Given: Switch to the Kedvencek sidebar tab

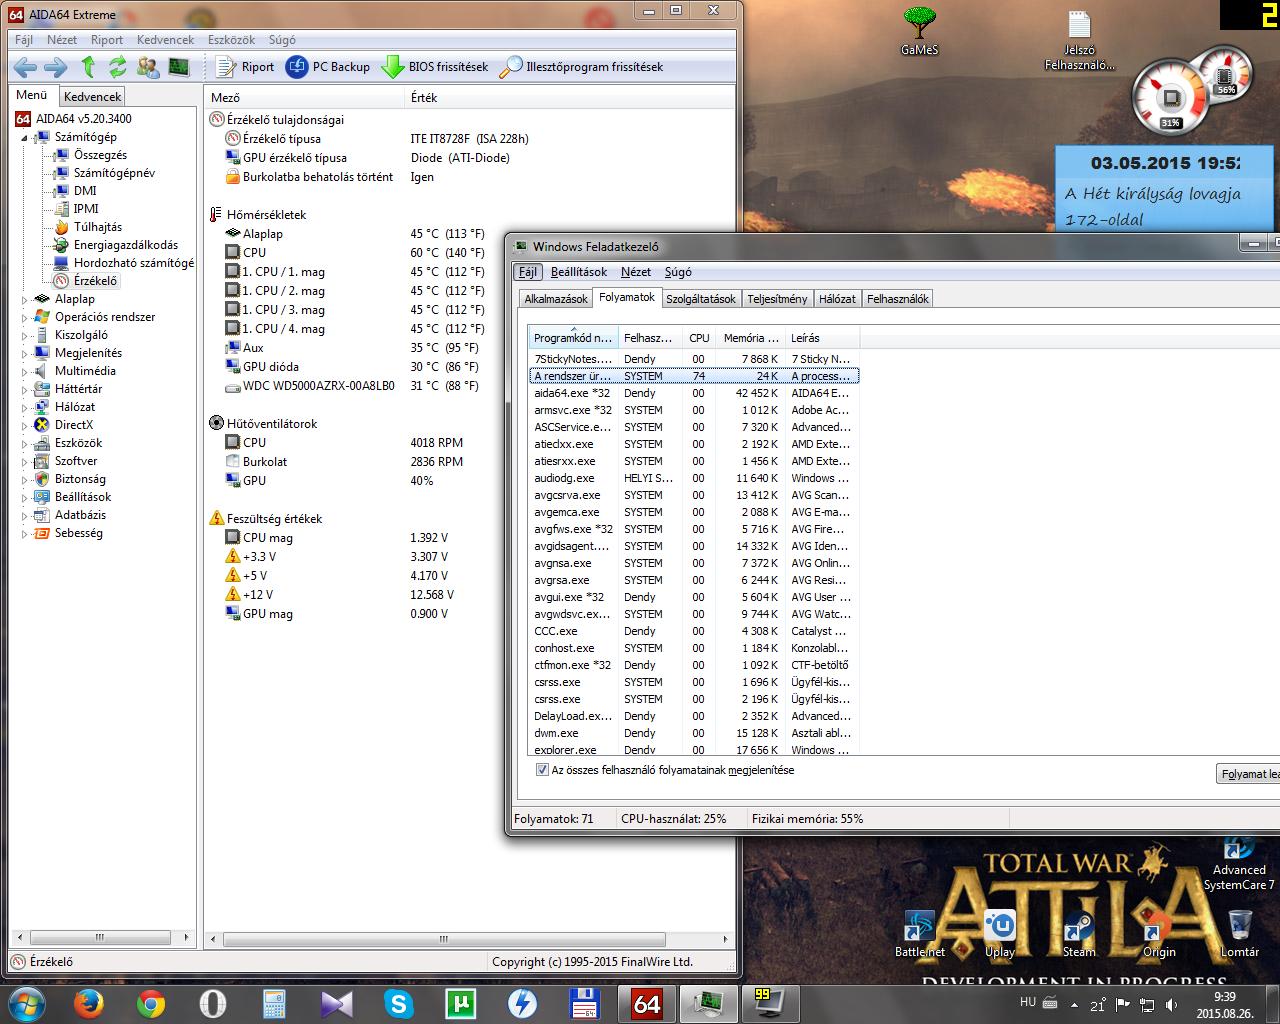Looking at the screenshot, I should [92, 97].
